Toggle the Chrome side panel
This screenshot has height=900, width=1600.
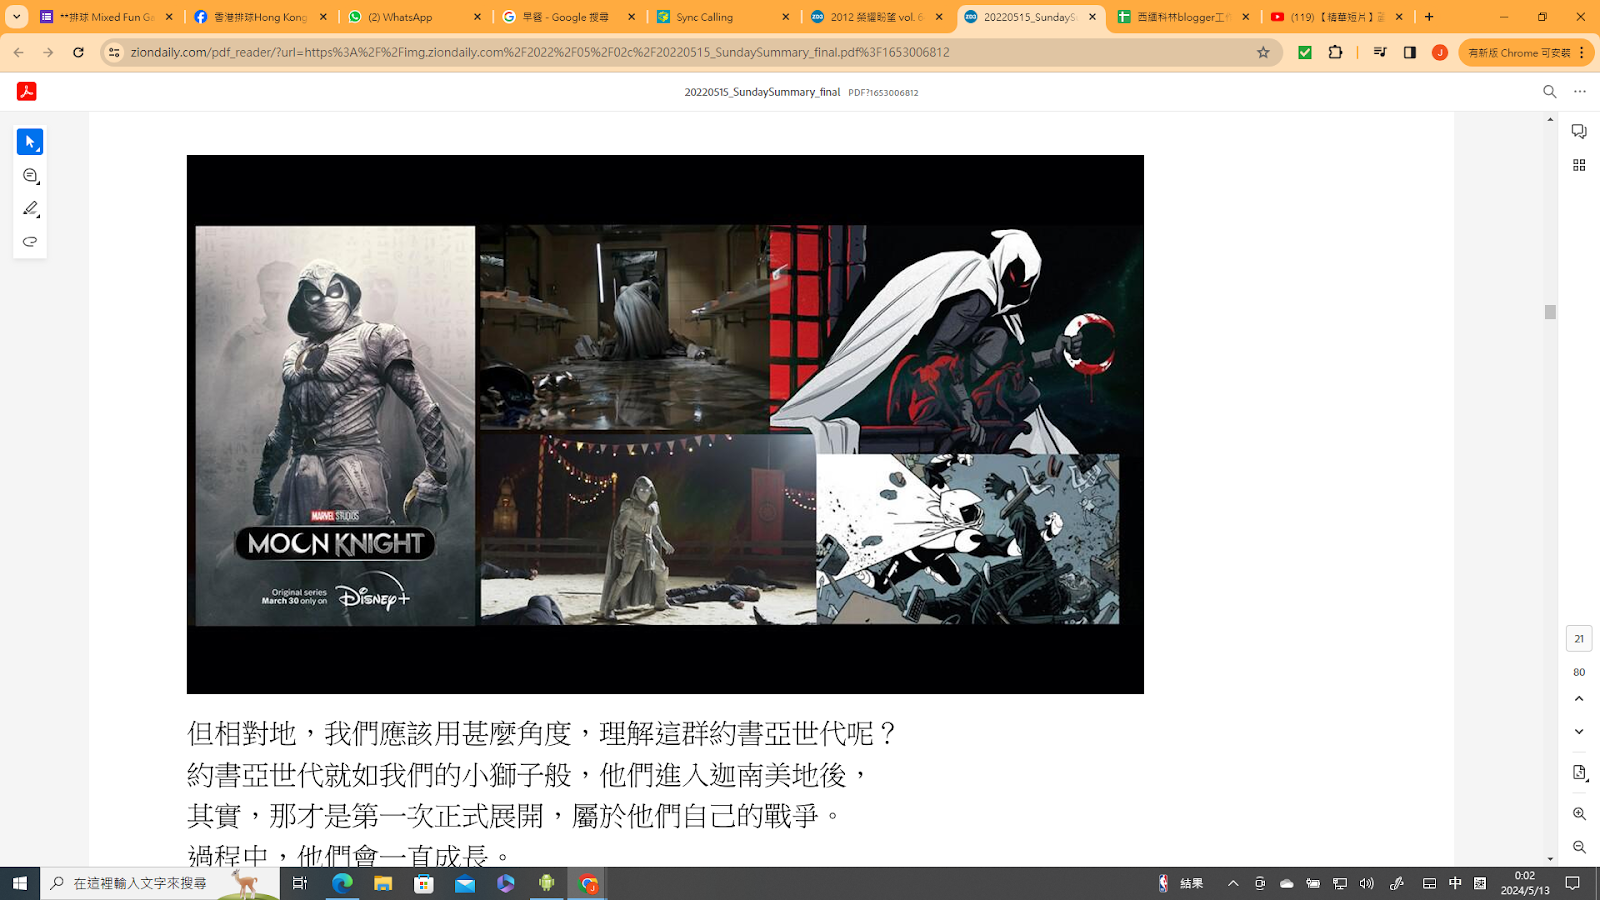click(x=1410, y=52)
